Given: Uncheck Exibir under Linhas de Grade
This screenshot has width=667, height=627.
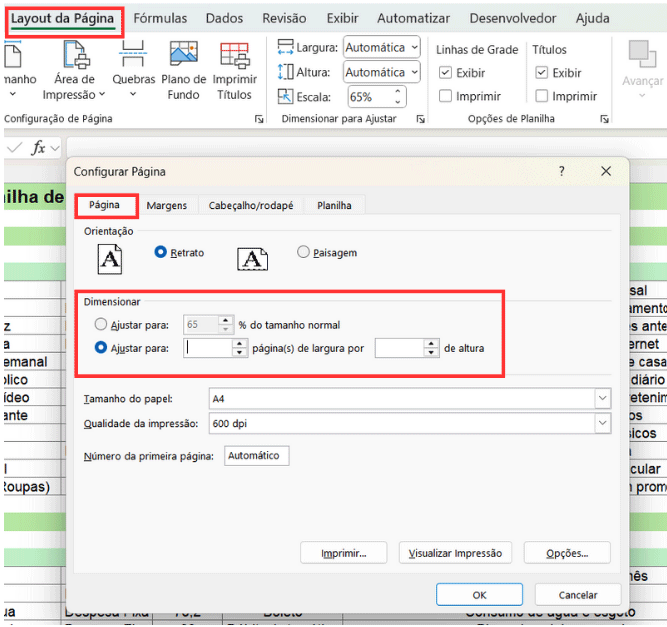Looking at the screenshot, I should click(446, 73).
